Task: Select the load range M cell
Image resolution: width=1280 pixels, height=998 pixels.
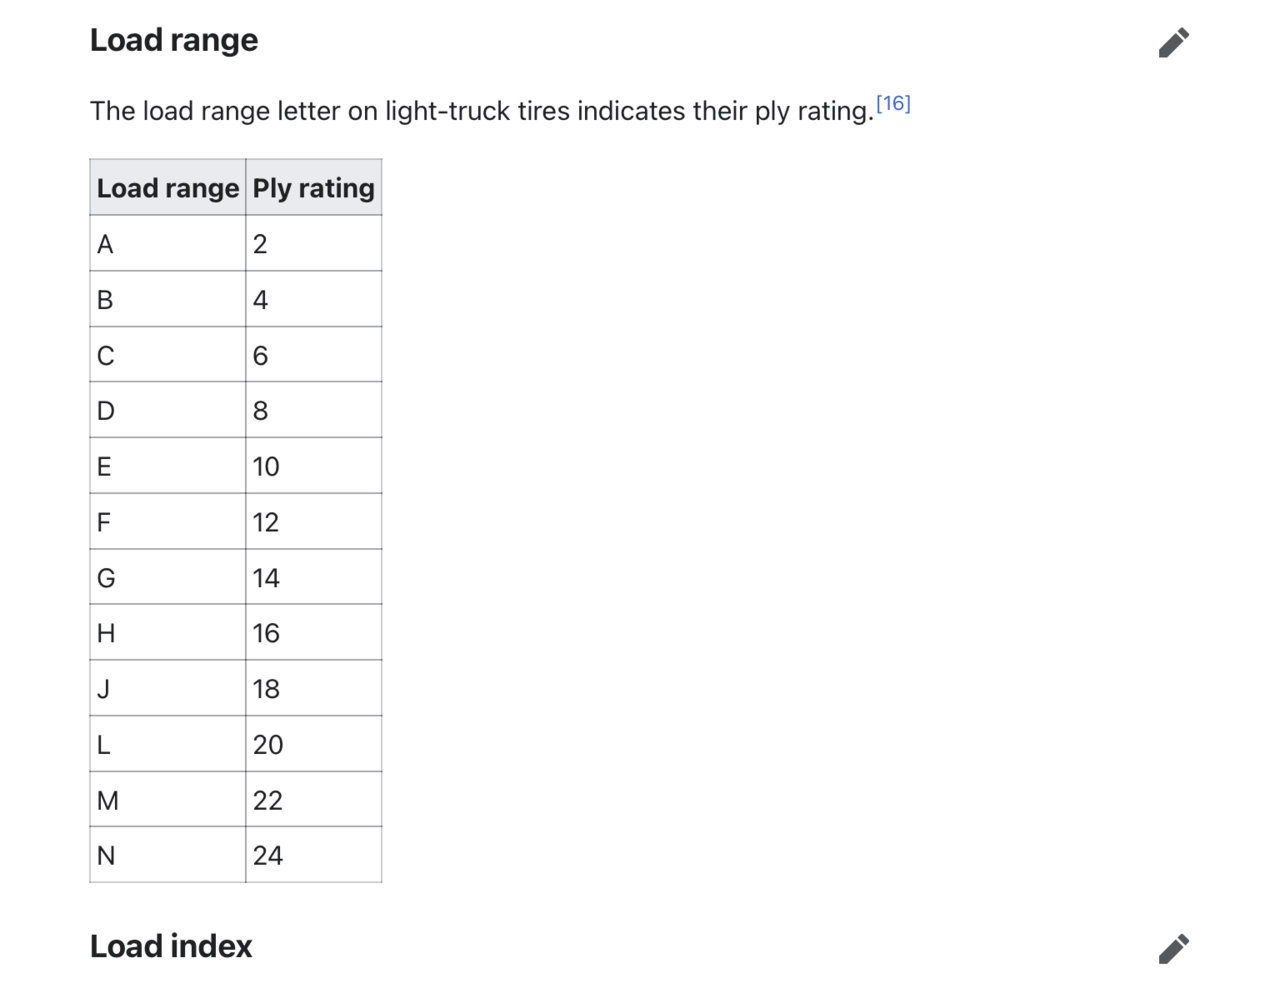Action: coord(168,799)
